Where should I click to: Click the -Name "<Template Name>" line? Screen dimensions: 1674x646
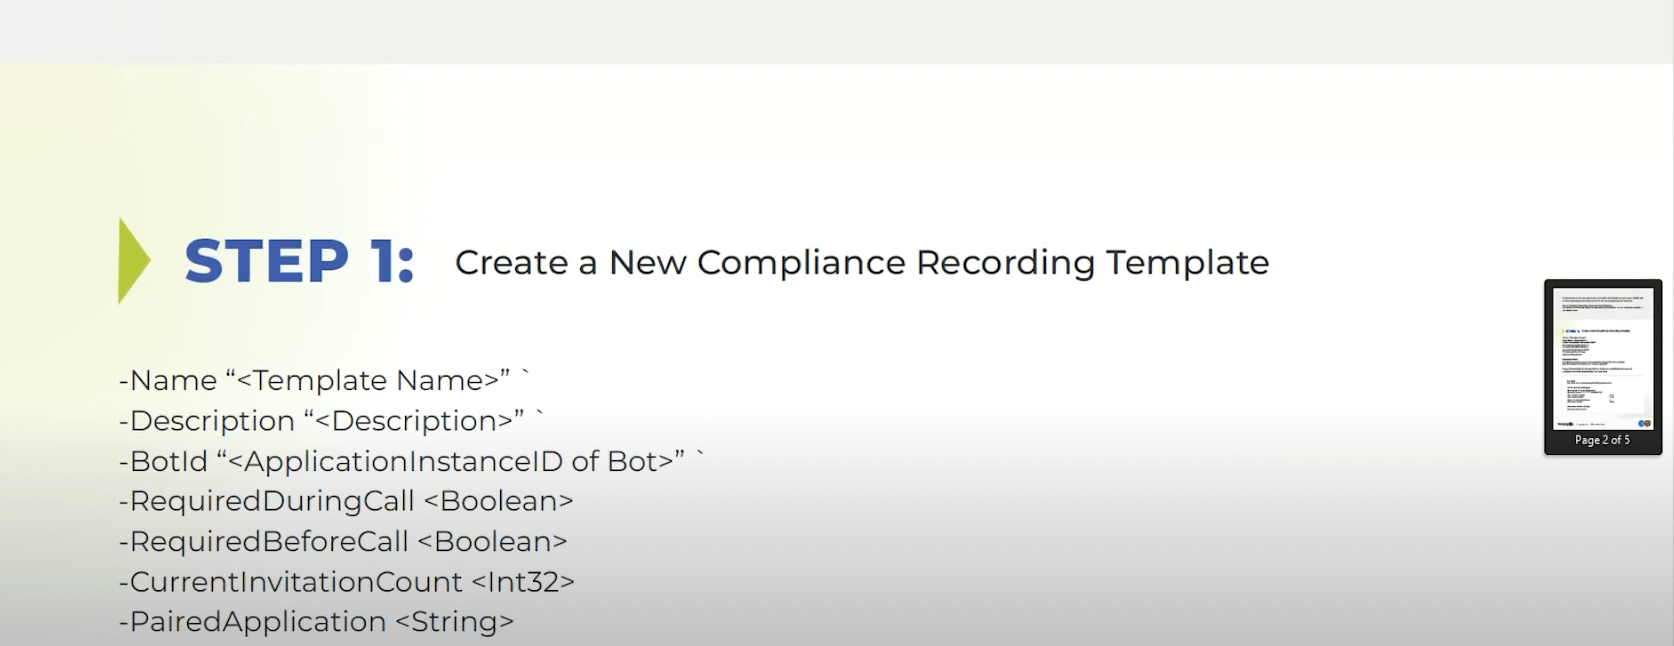(x=322, y=381)
